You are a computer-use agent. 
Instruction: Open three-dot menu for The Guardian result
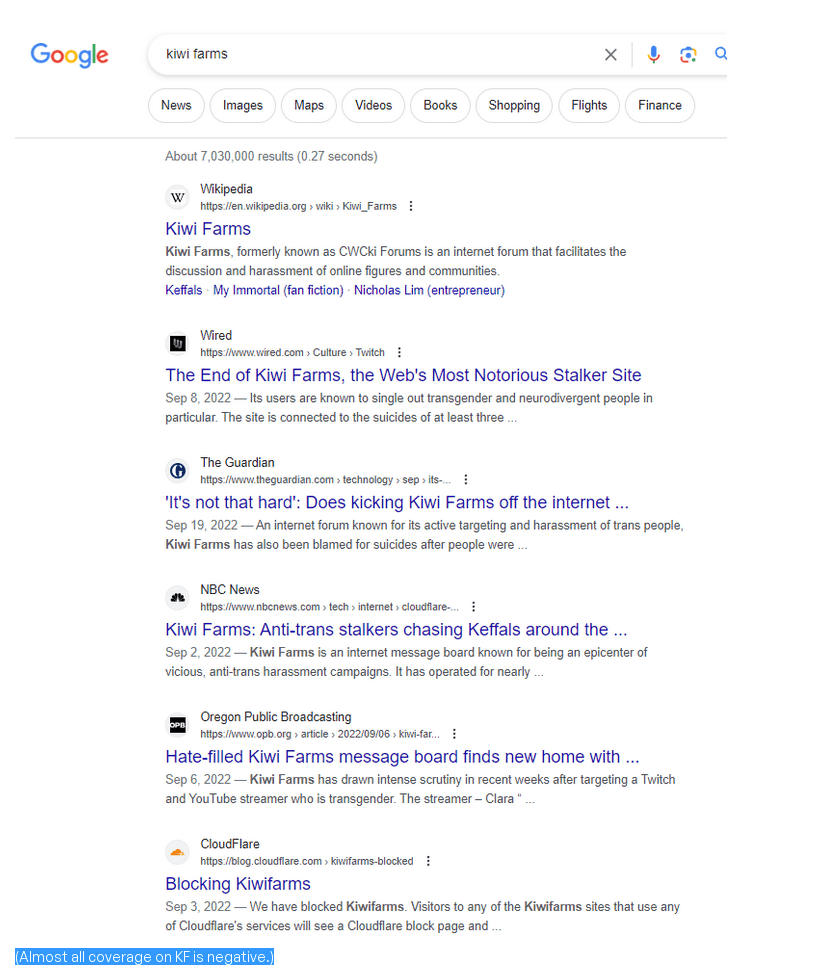tap(465, 480)
